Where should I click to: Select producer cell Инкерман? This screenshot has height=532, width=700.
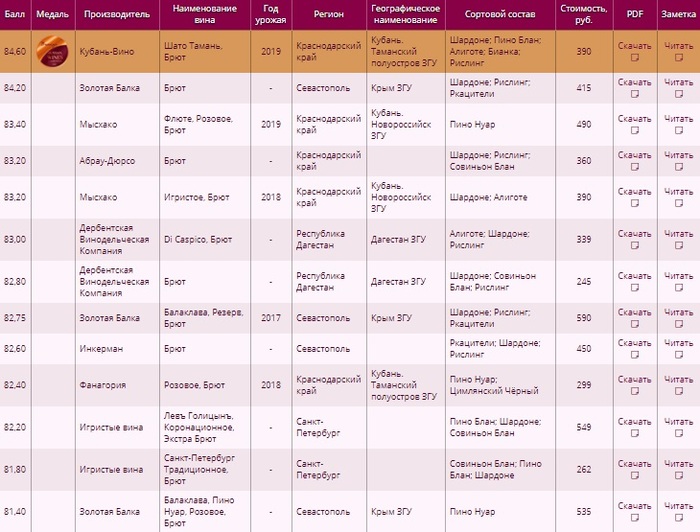pyautogui.click(x=101, y=349)
